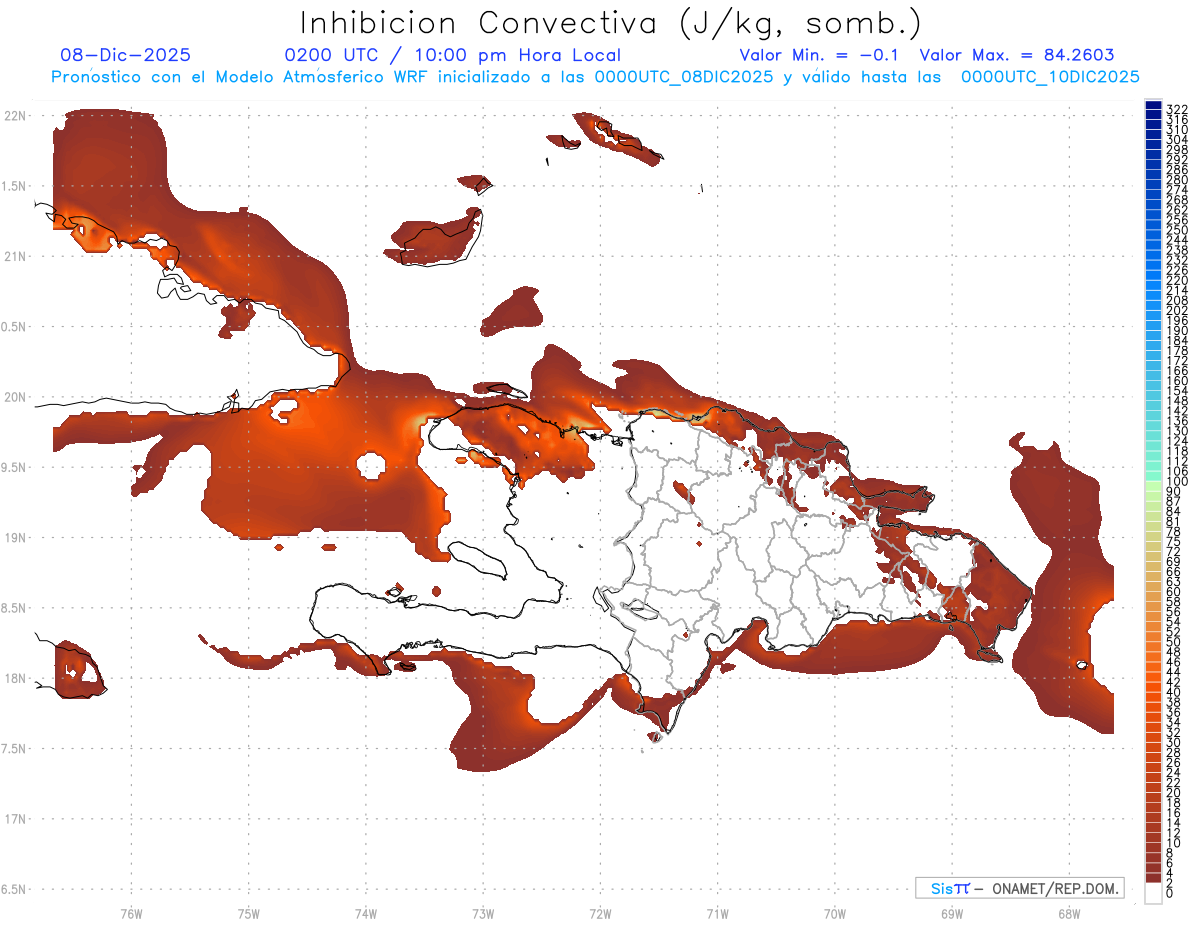Click the 'Valor Max. = 84.2603' text

[x=1017, y=55]
